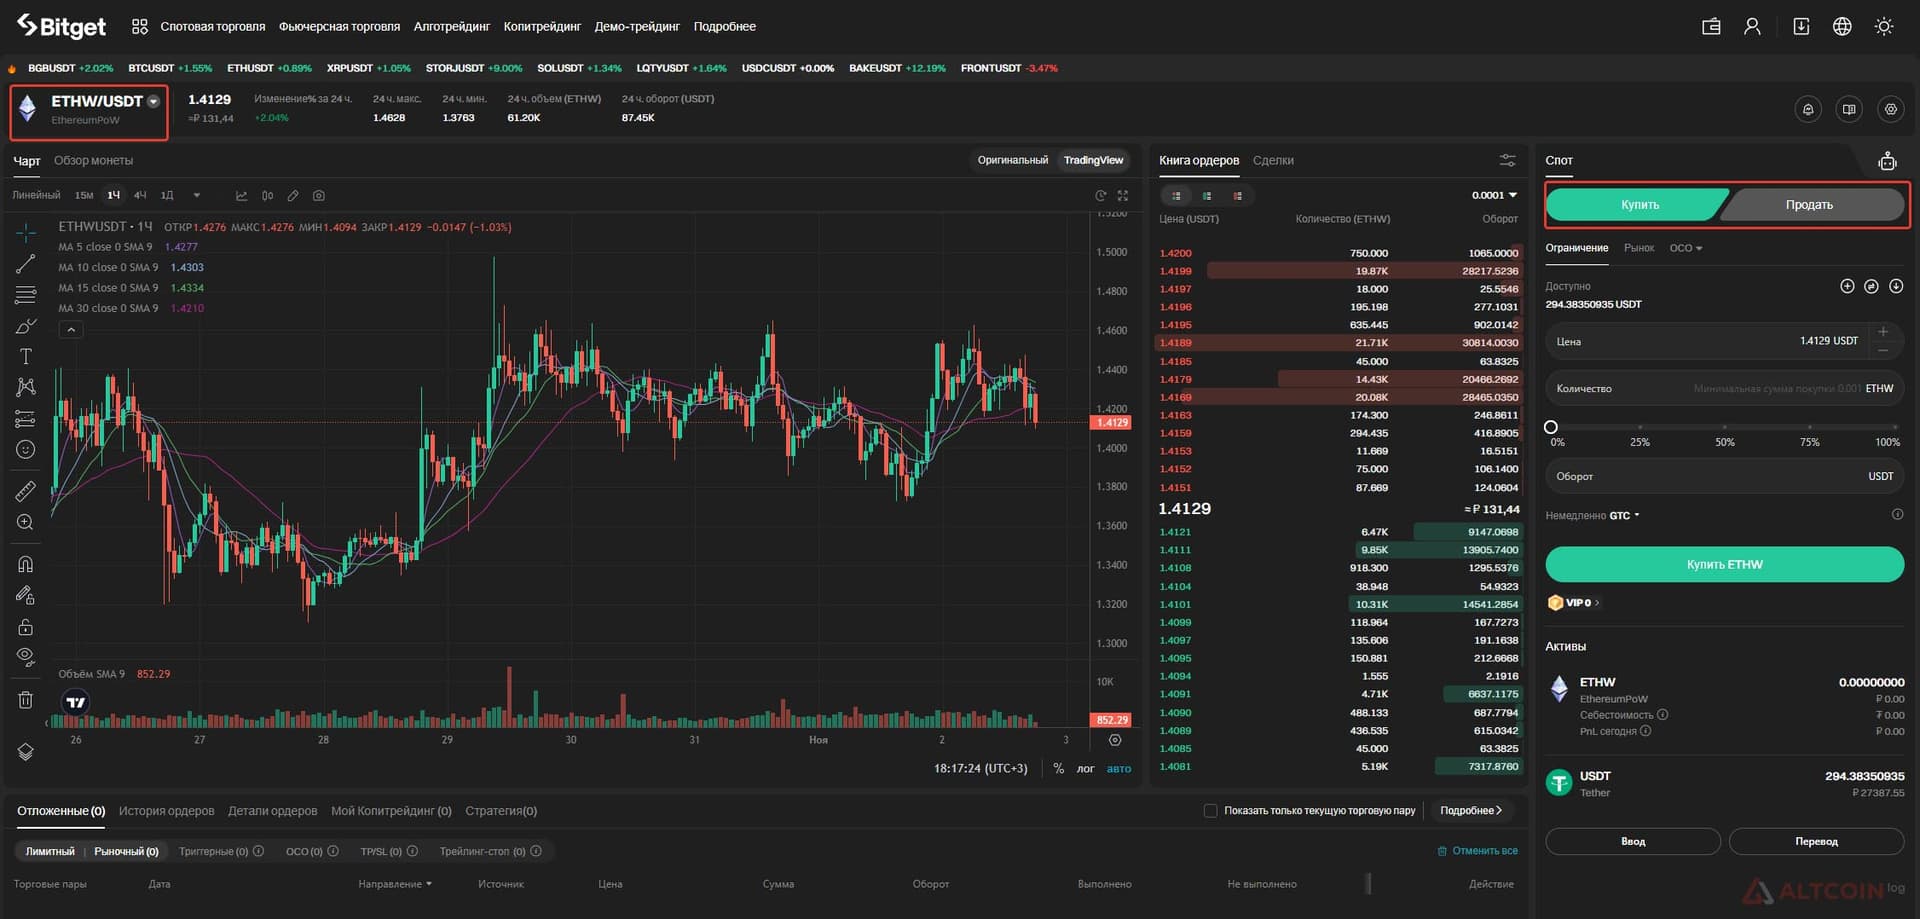Open the indicators chart icon
Screen dimensions: 1920x919
coord(241,196)
